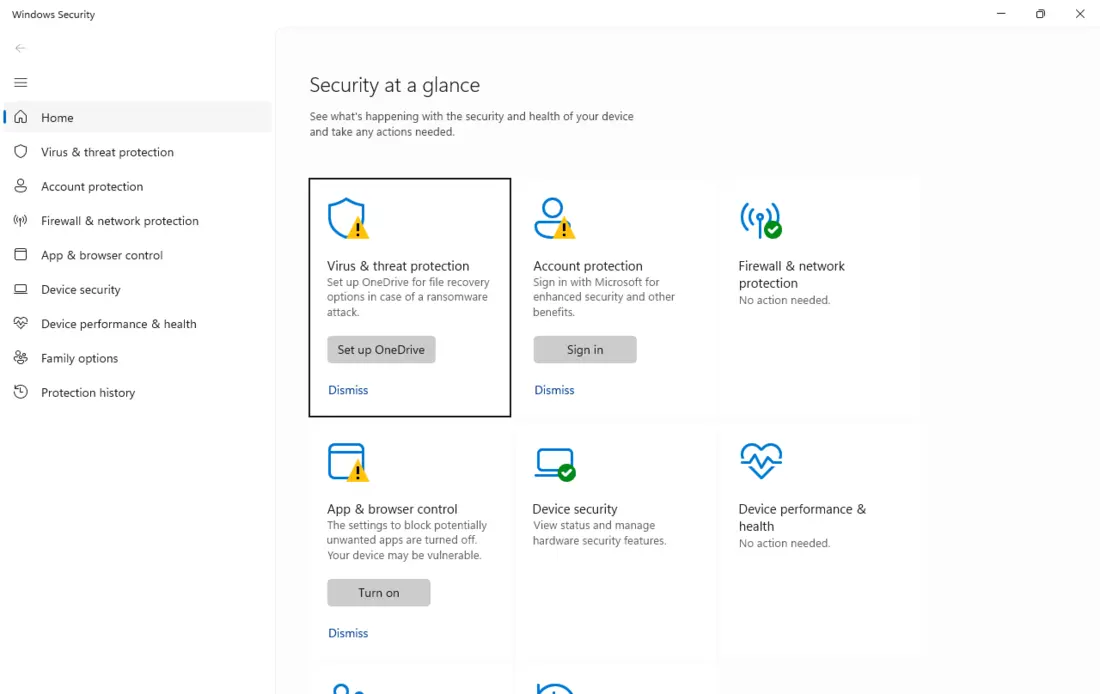Click the antenna icon beside Firewall & network protection in sidebar
Viewport: 1100px width, 694px height.
click(x=21, y=220)
